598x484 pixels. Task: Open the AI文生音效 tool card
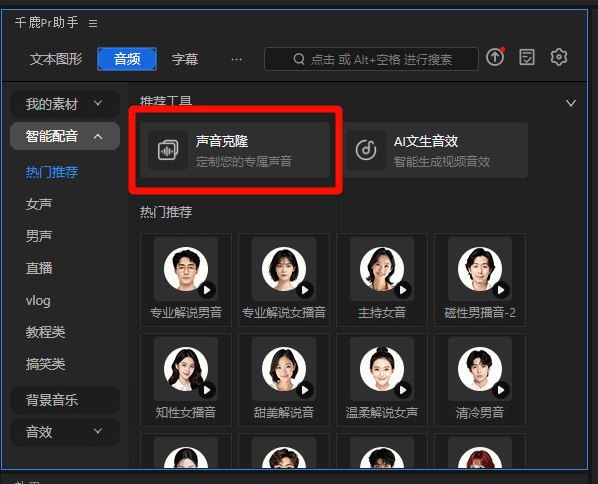[x=436, y=150]
